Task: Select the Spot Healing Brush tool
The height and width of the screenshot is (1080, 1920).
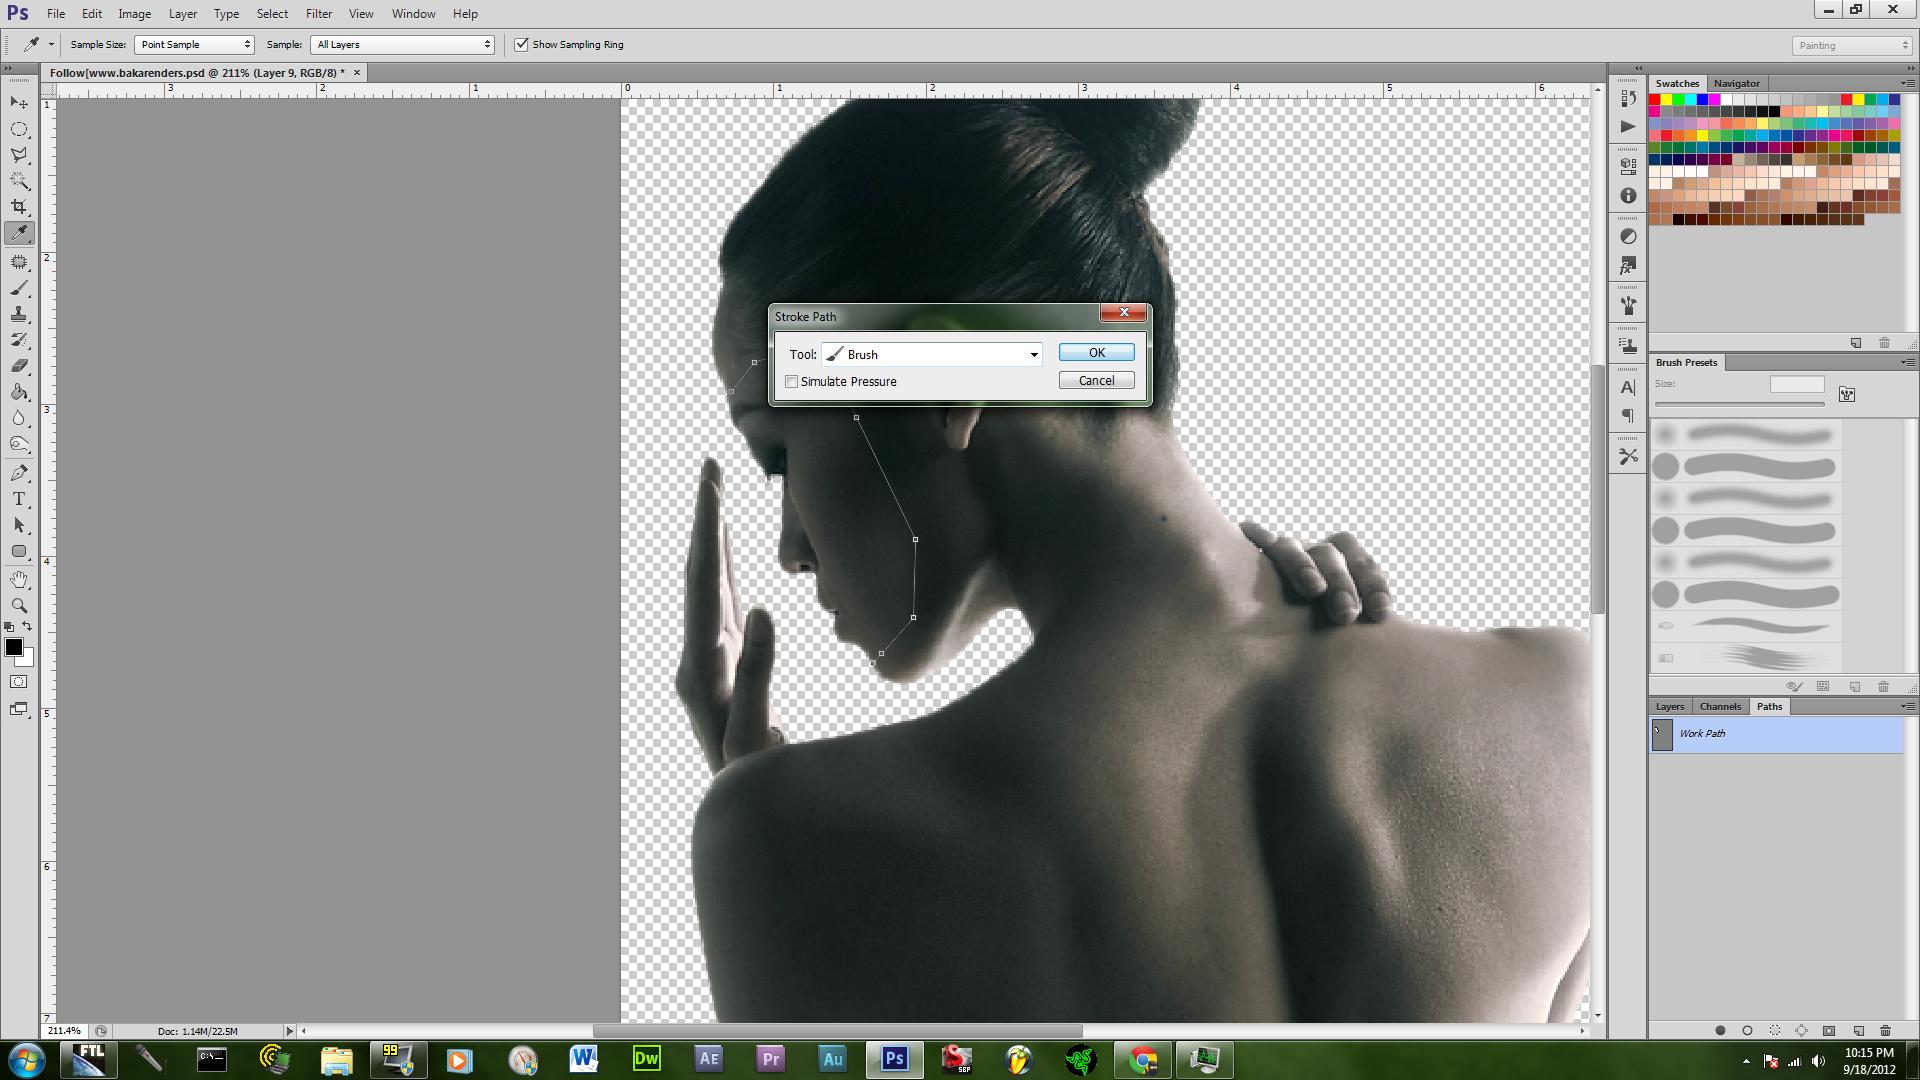Action: click(19, 262)
